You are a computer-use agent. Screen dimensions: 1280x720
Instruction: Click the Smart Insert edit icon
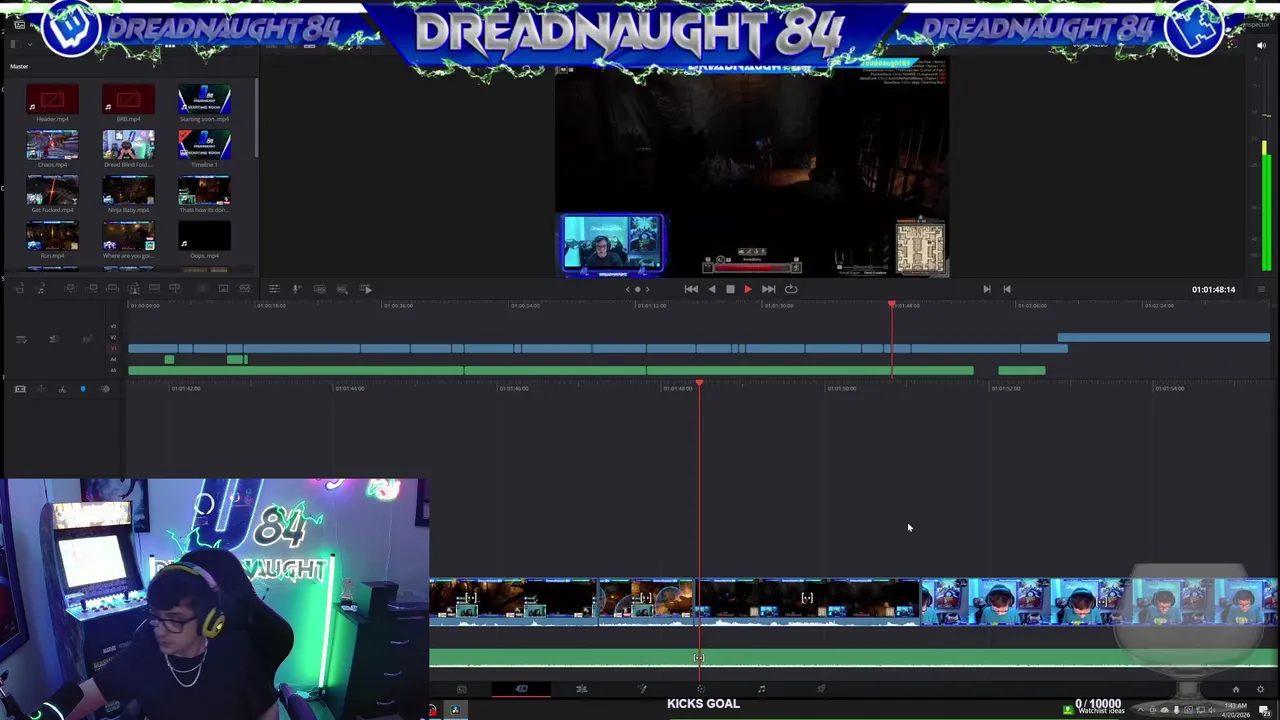click(70, 289)
